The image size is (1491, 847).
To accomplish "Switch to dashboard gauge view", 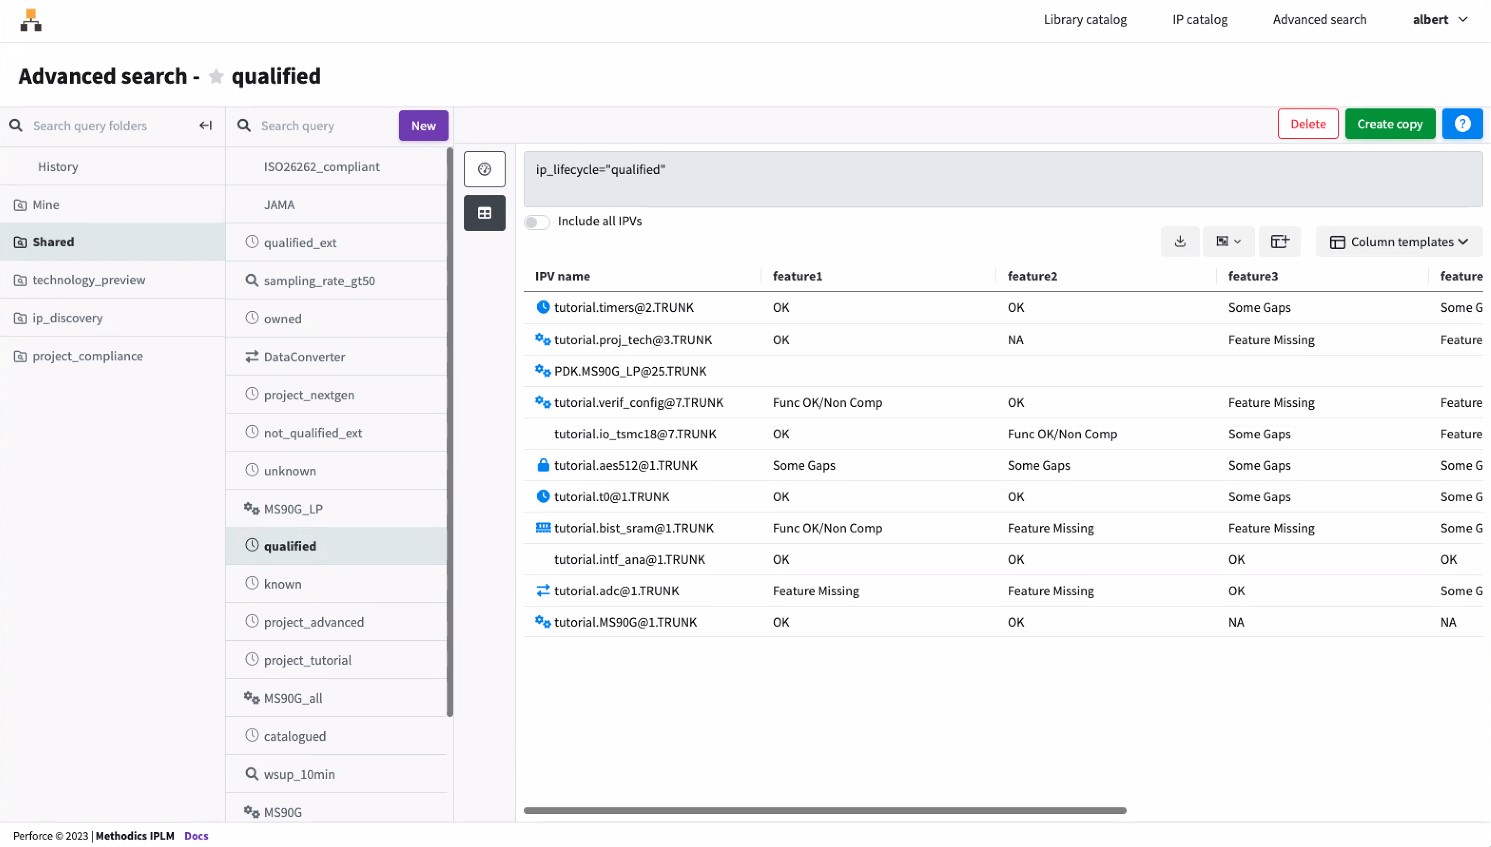I will click(x=485, y=169).
